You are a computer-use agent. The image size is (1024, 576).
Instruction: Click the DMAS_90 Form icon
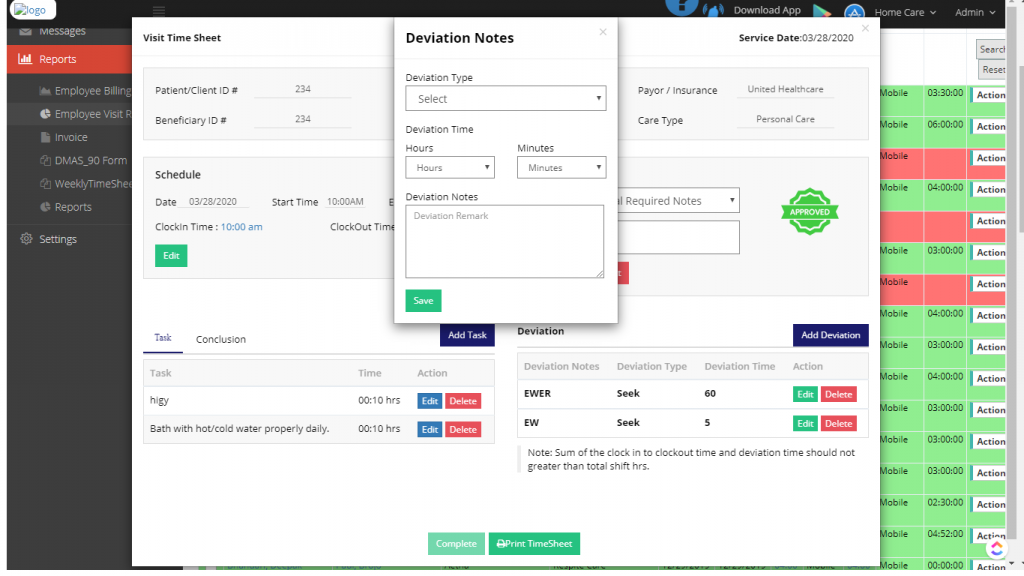[x=45, y=160]
